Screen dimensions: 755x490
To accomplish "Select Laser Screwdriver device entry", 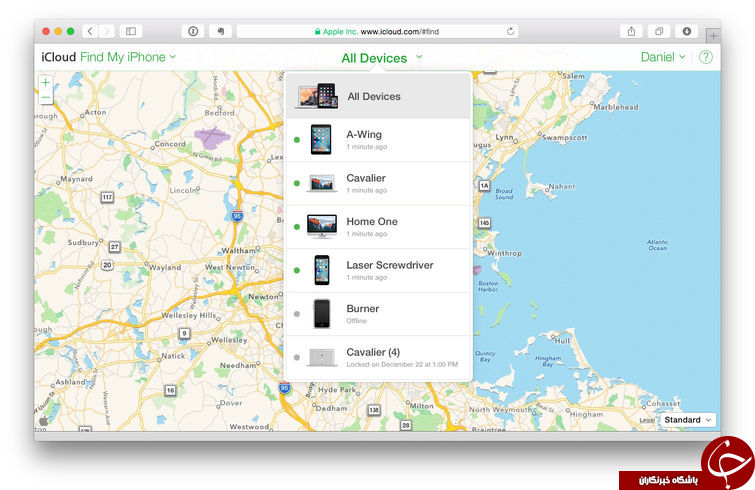I will [x=378, y=271].
